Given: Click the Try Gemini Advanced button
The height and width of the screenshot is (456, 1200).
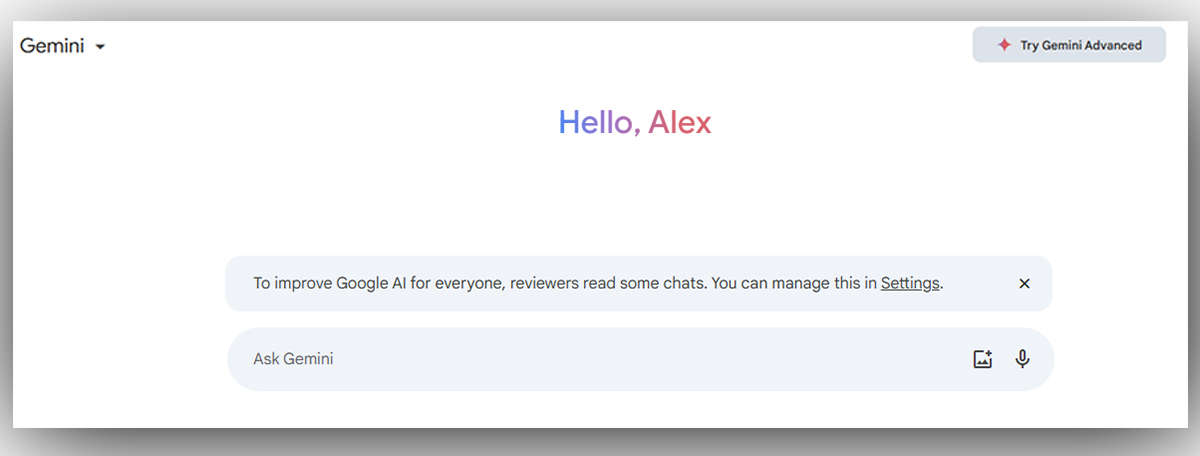Looking at the screenshot, I should coord(1069,45).
